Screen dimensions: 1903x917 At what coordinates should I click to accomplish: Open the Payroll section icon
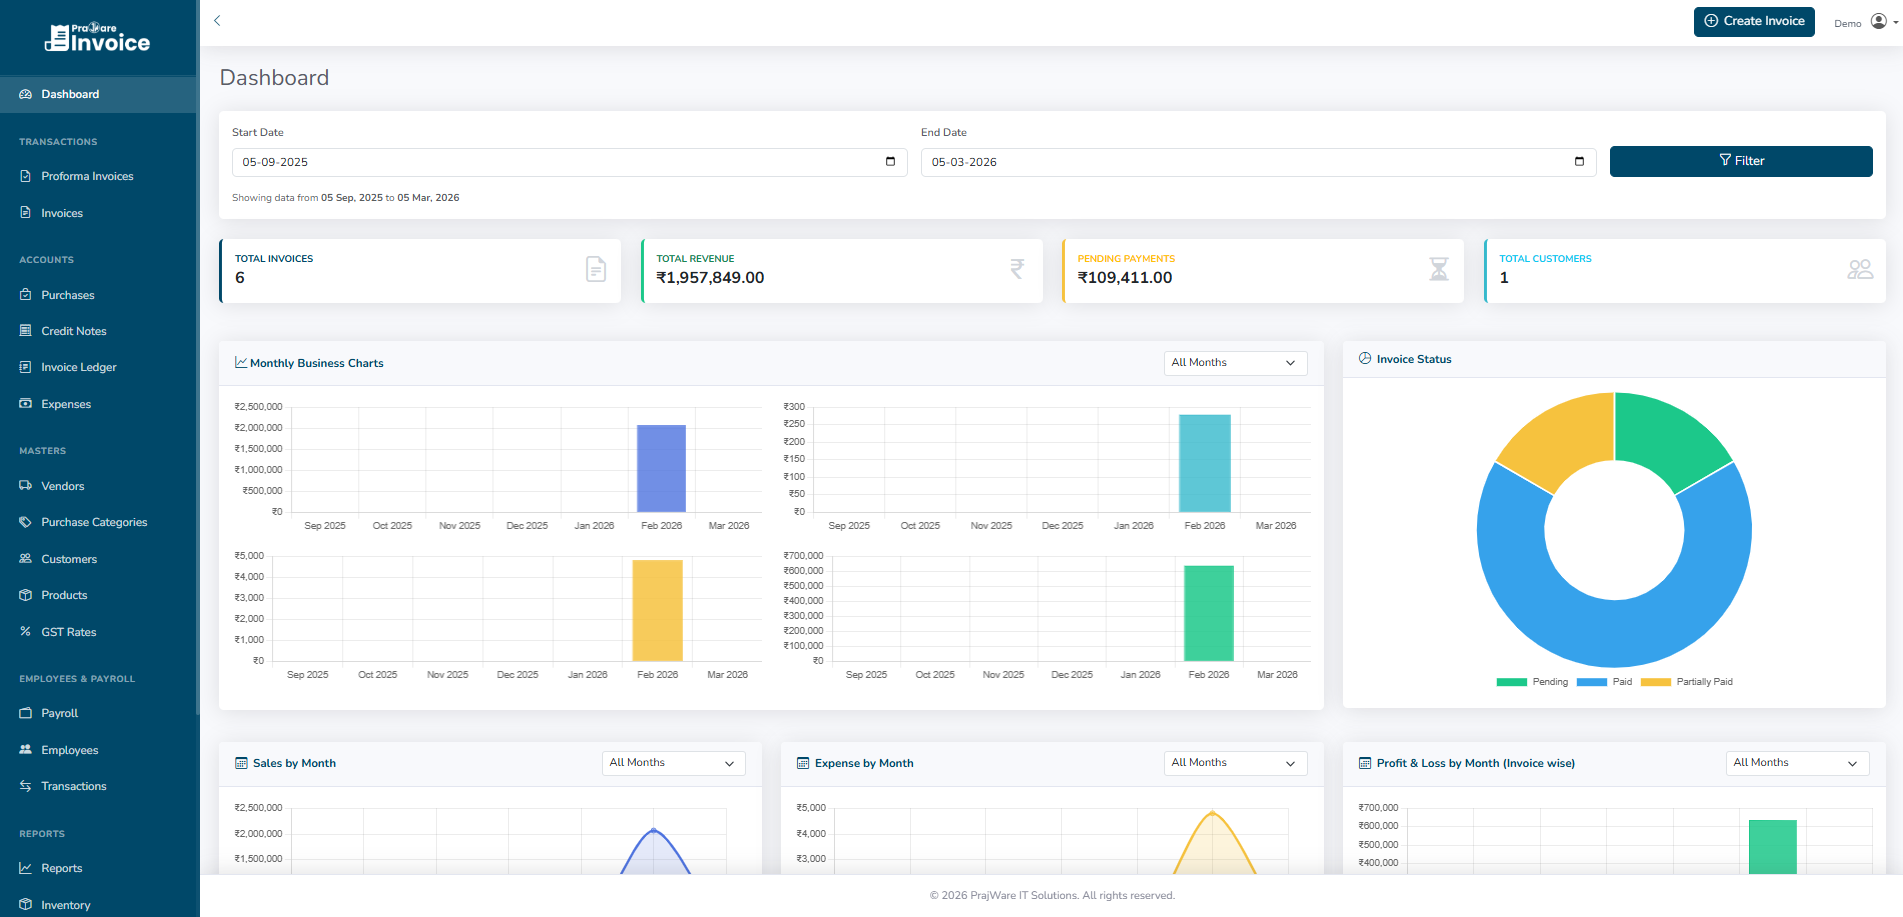(x=24, y=712)
